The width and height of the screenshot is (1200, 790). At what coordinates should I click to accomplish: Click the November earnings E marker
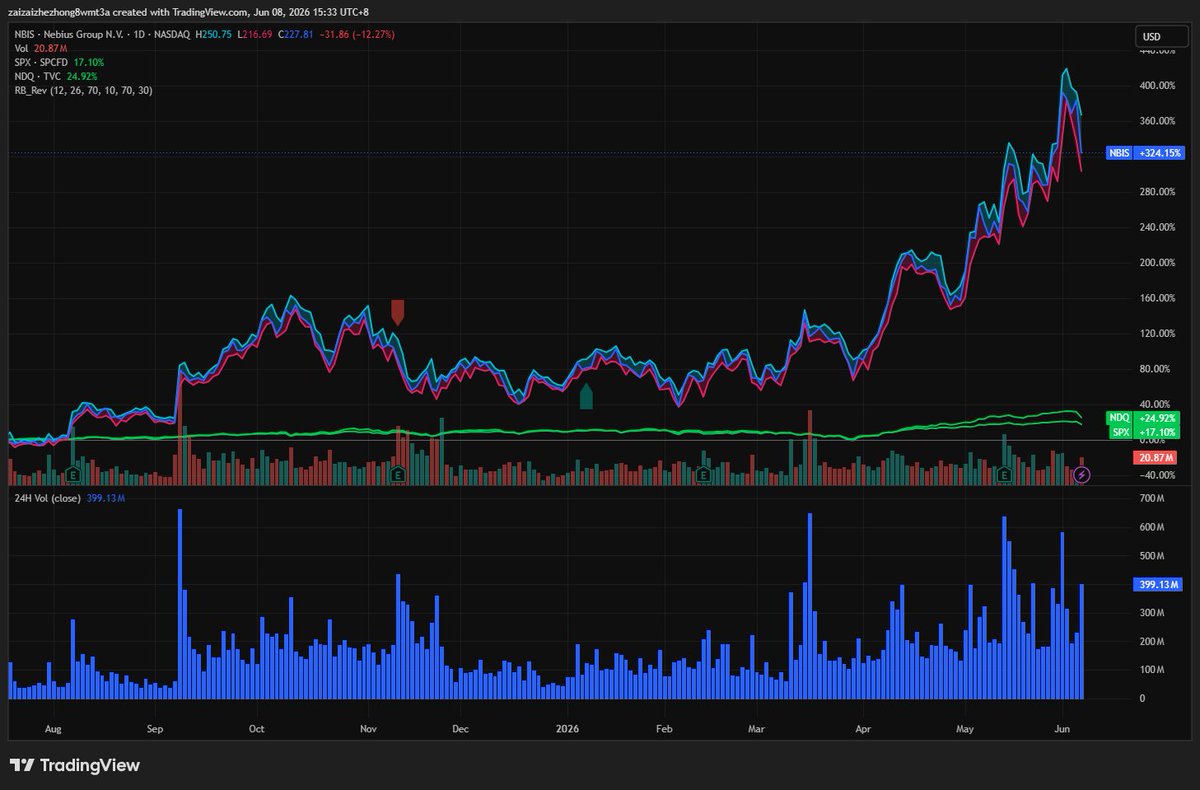pos(398,475)
